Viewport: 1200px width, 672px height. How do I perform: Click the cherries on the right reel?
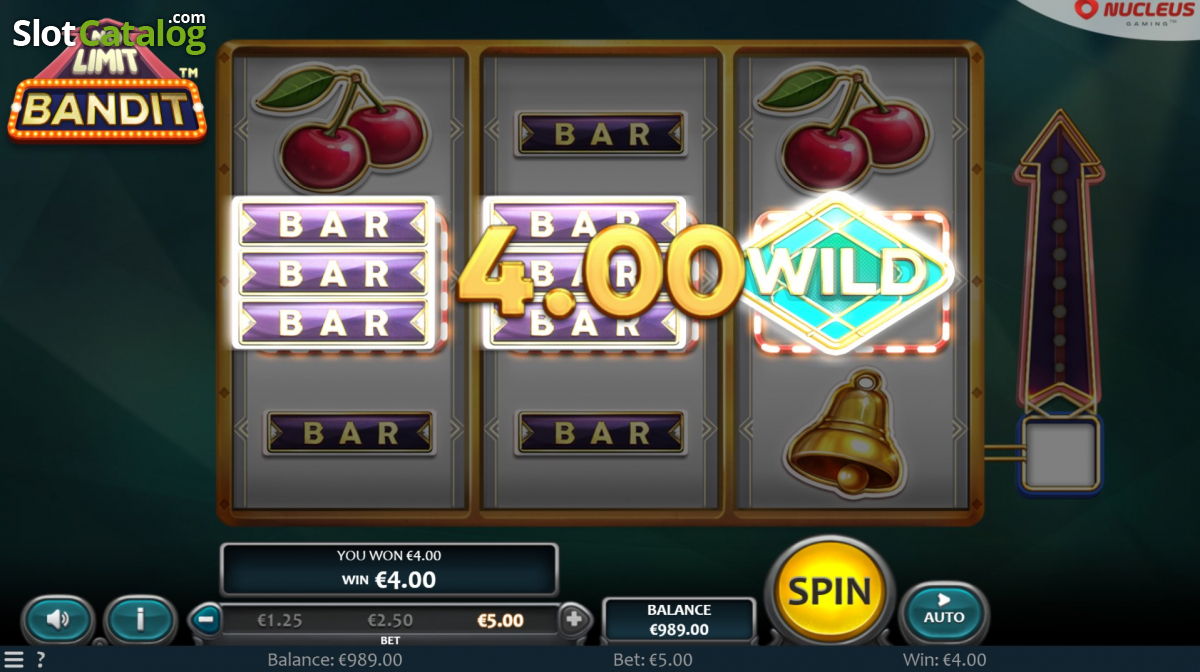tap(845, 124)
